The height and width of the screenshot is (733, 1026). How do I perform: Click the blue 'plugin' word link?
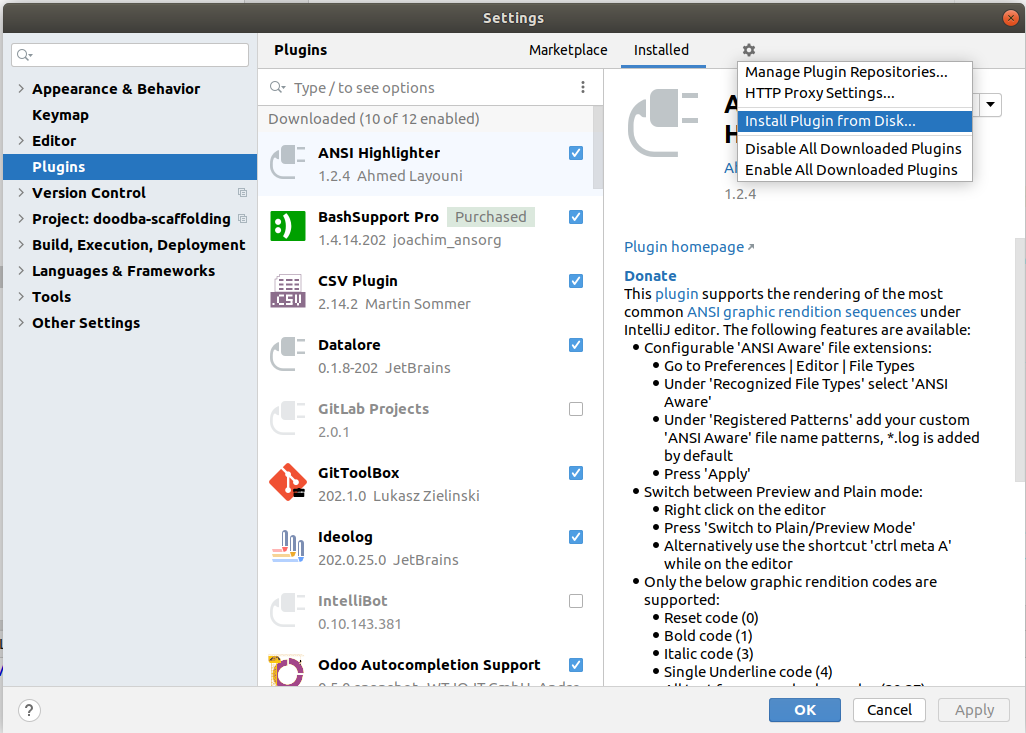tap(677, 294)
